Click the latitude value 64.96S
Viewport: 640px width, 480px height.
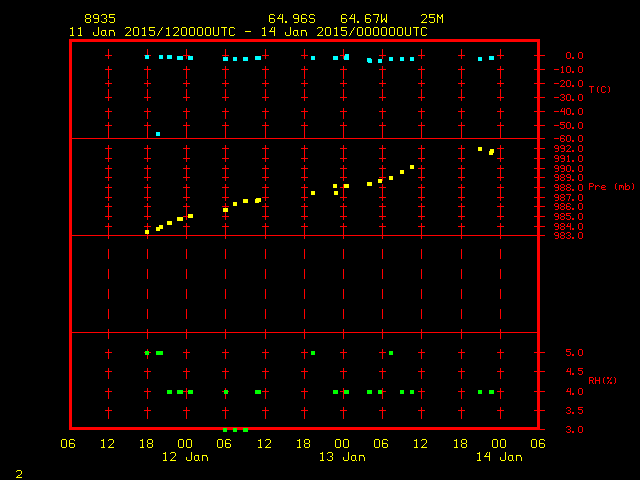(x=289, y=19)
